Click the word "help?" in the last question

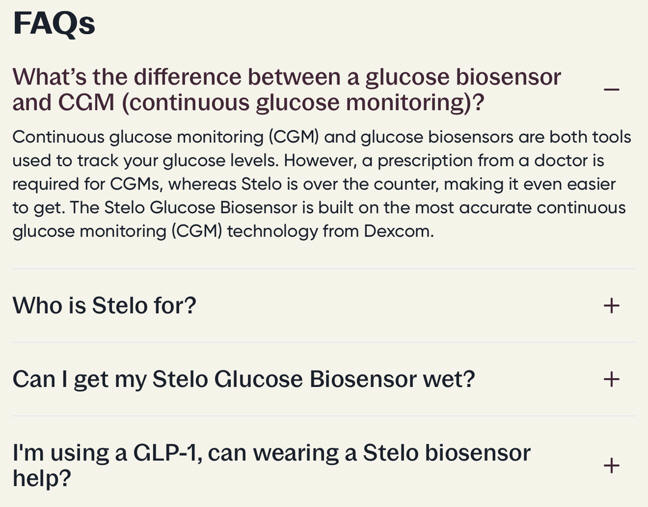click(42, 479)
